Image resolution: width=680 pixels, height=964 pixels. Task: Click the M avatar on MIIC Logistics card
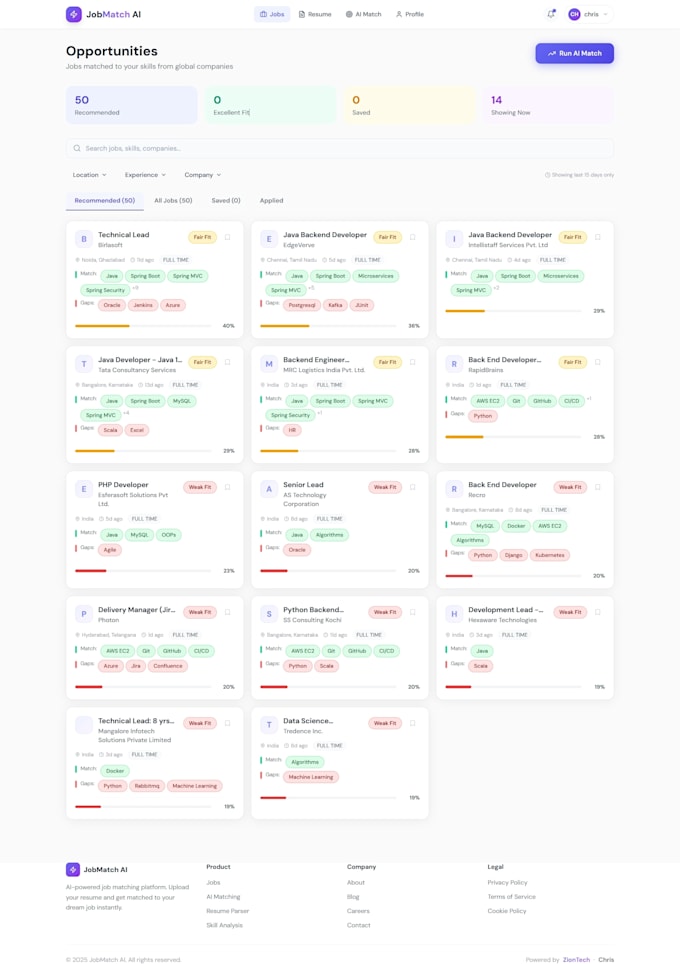tap(269, 364)
